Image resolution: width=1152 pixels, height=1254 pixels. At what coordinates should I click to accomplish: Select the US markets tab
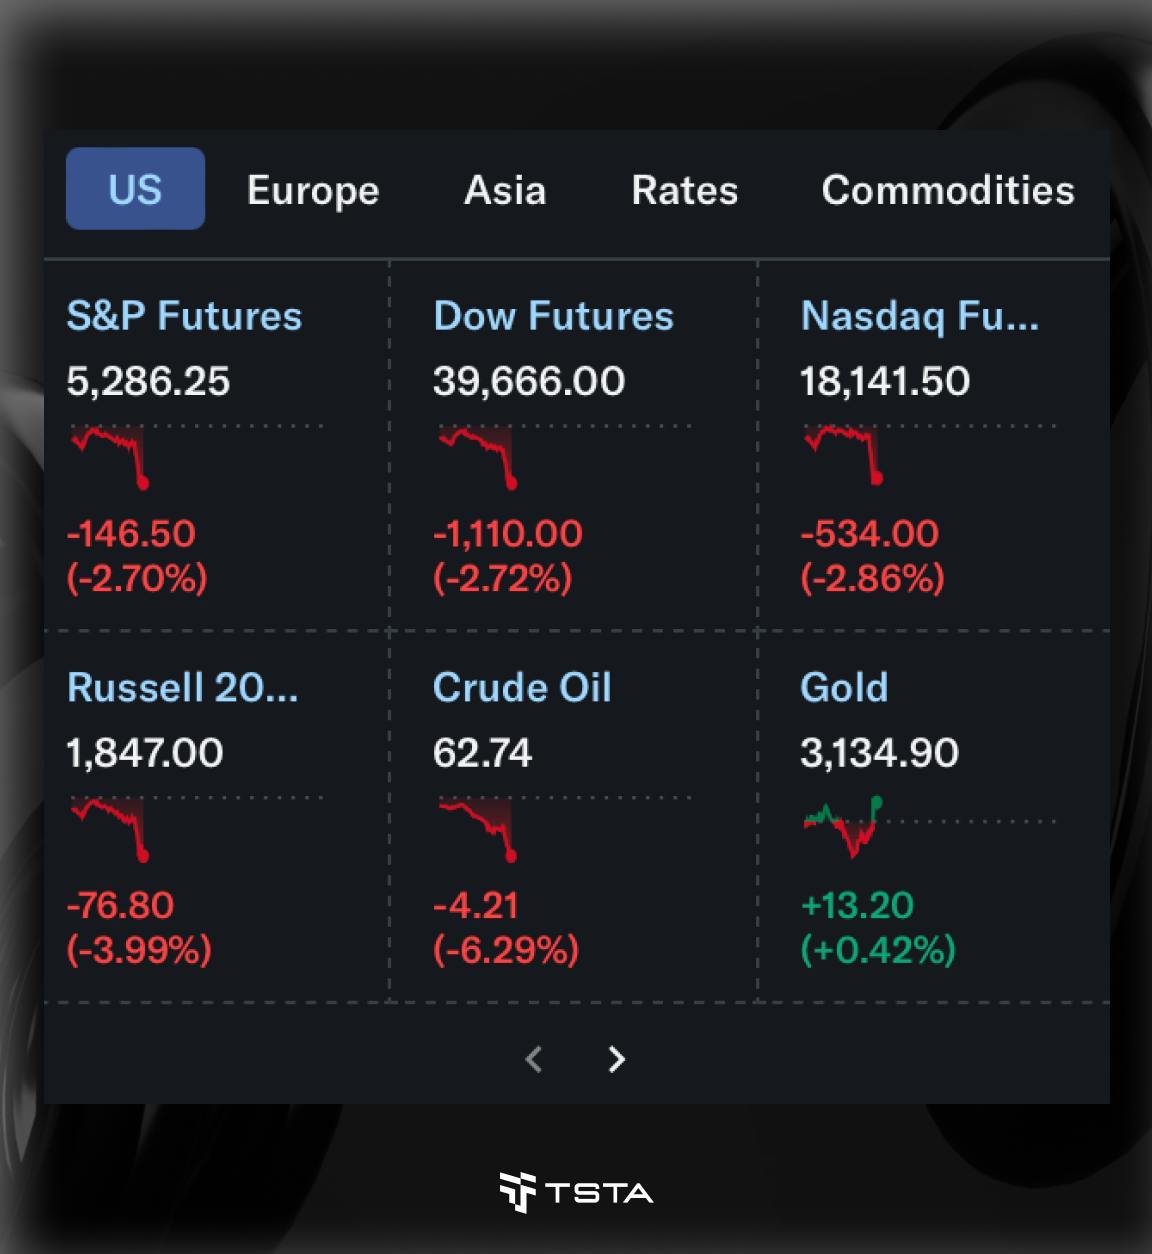[x=135, y=189]
